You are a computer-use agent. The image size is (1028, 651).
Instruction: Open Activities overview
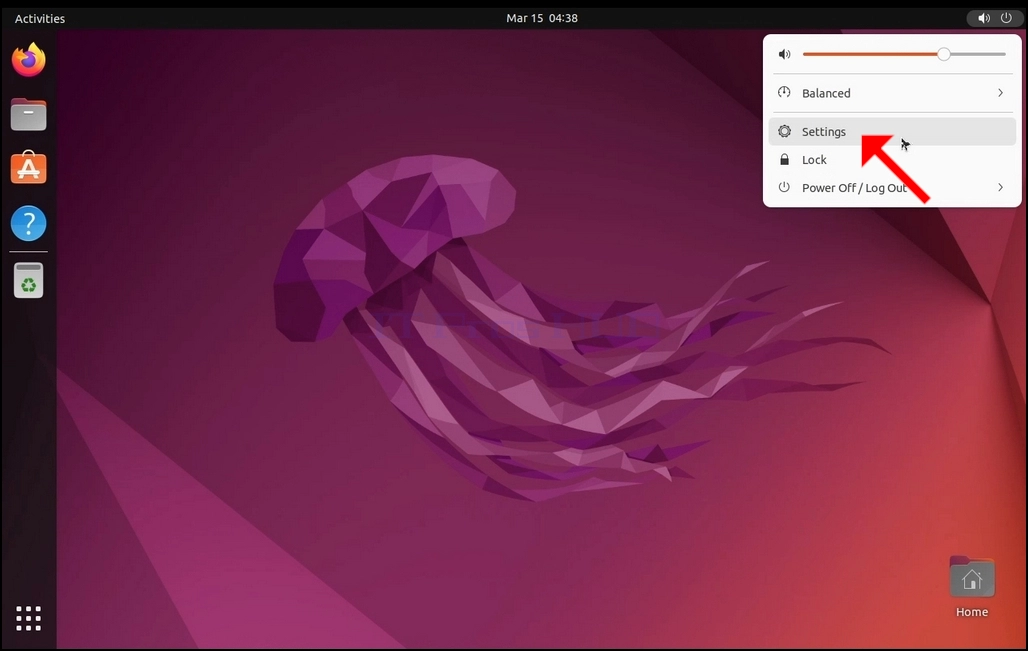[x=40, y=18]
